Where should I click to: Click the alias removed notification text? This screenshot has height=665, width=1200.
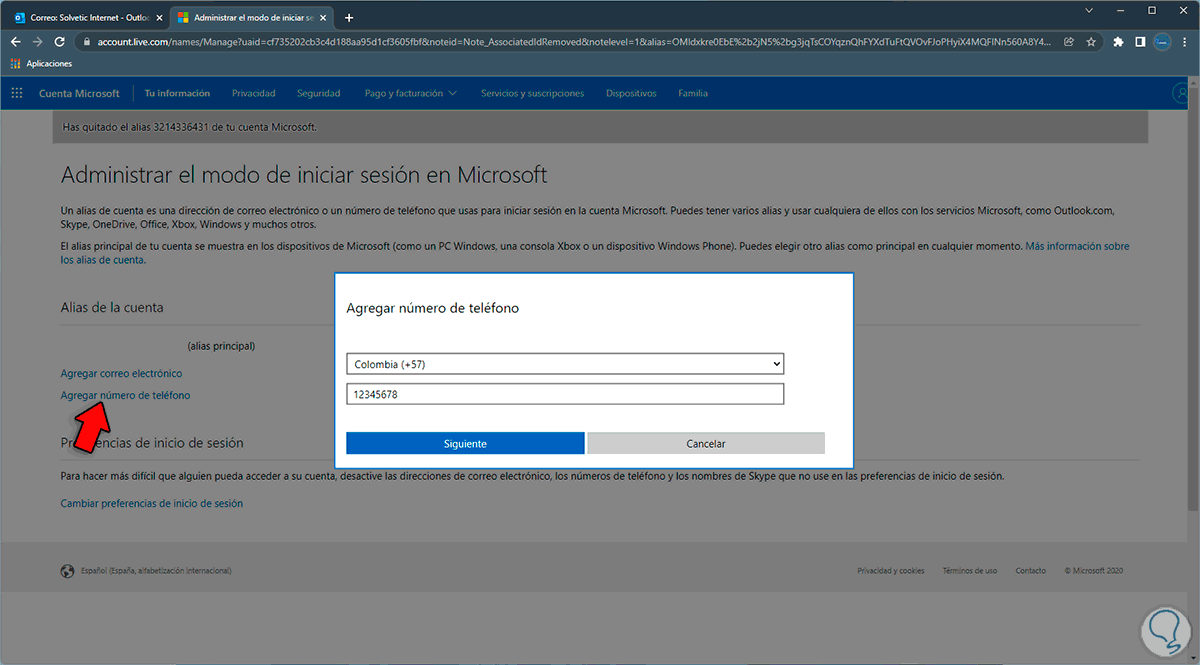[x=189, y=127]
